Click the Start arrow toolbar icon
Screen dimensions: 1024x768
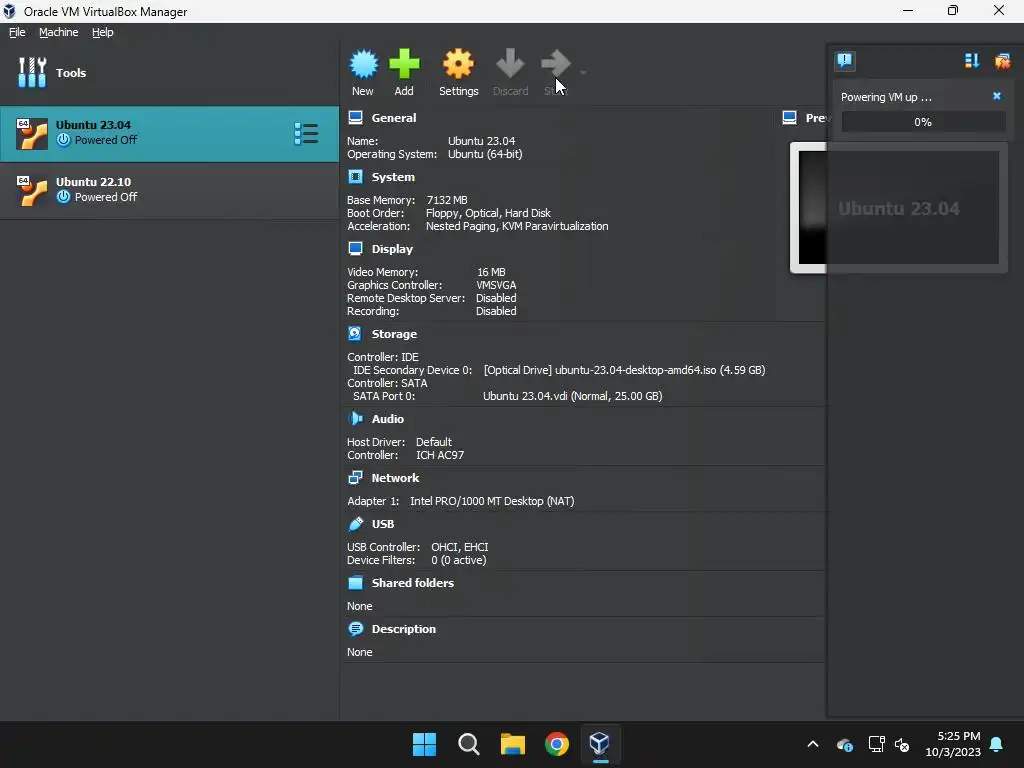(556, 64)
